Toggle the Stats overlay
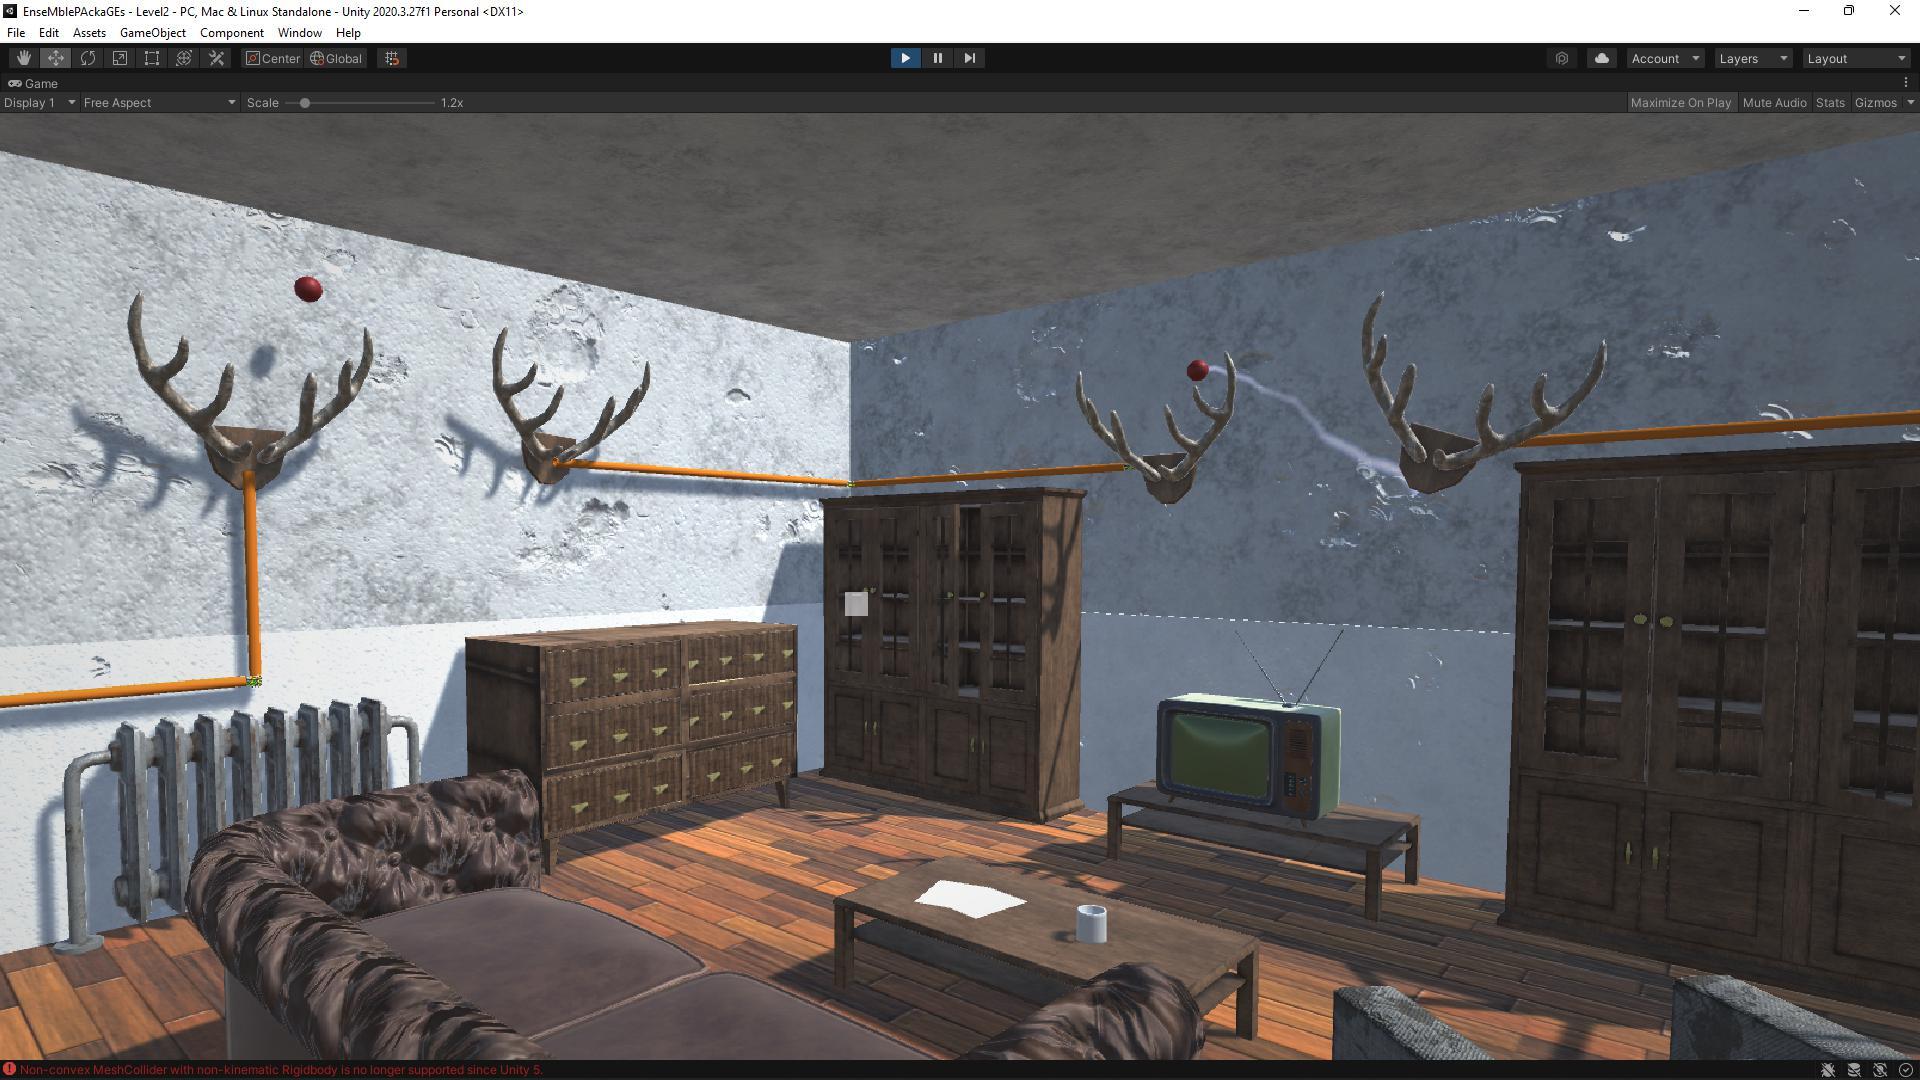 [1830, 102]
